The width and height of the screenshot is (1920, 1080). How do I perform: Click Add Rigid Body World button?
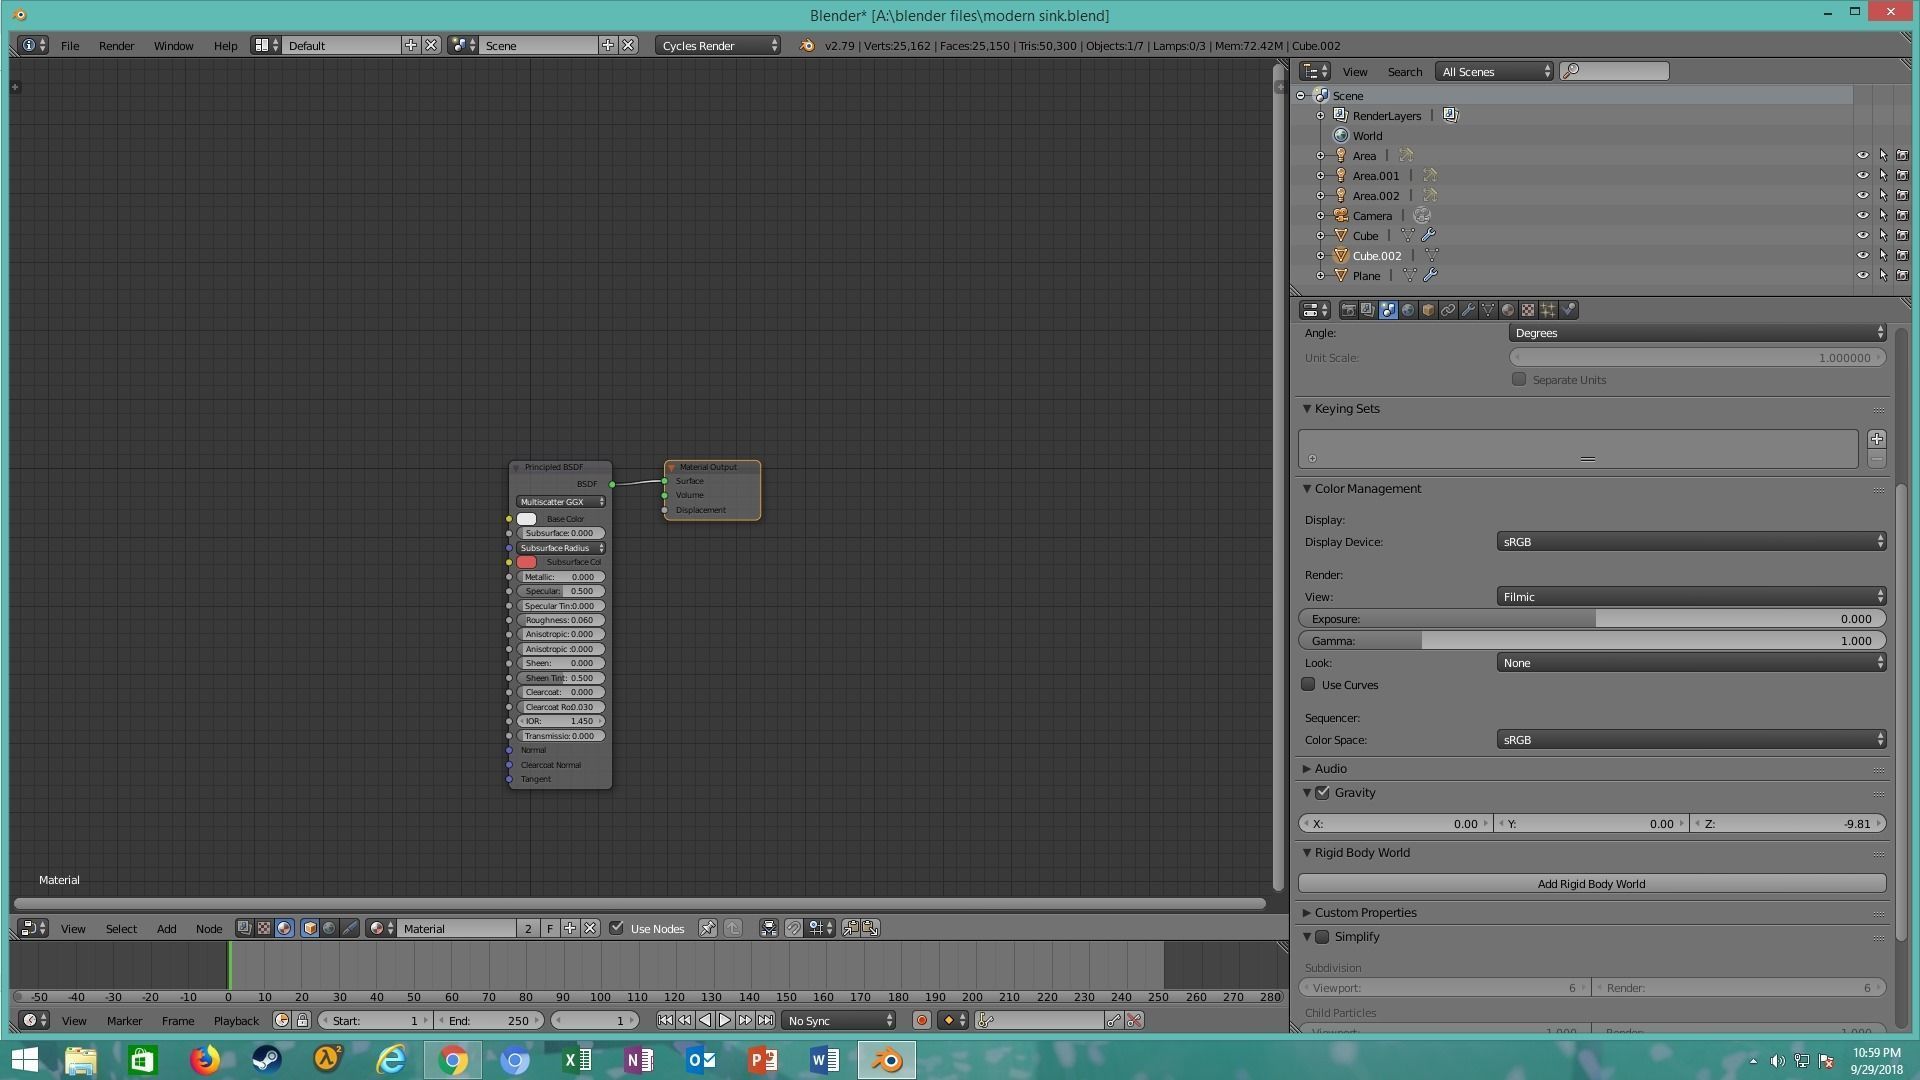[1591, 884]
